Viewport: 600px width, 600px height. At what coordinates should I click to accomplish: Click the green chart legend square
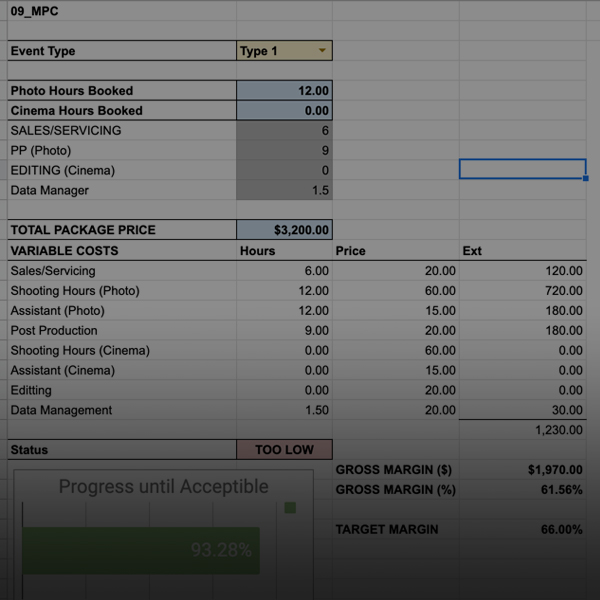(290, 508)
